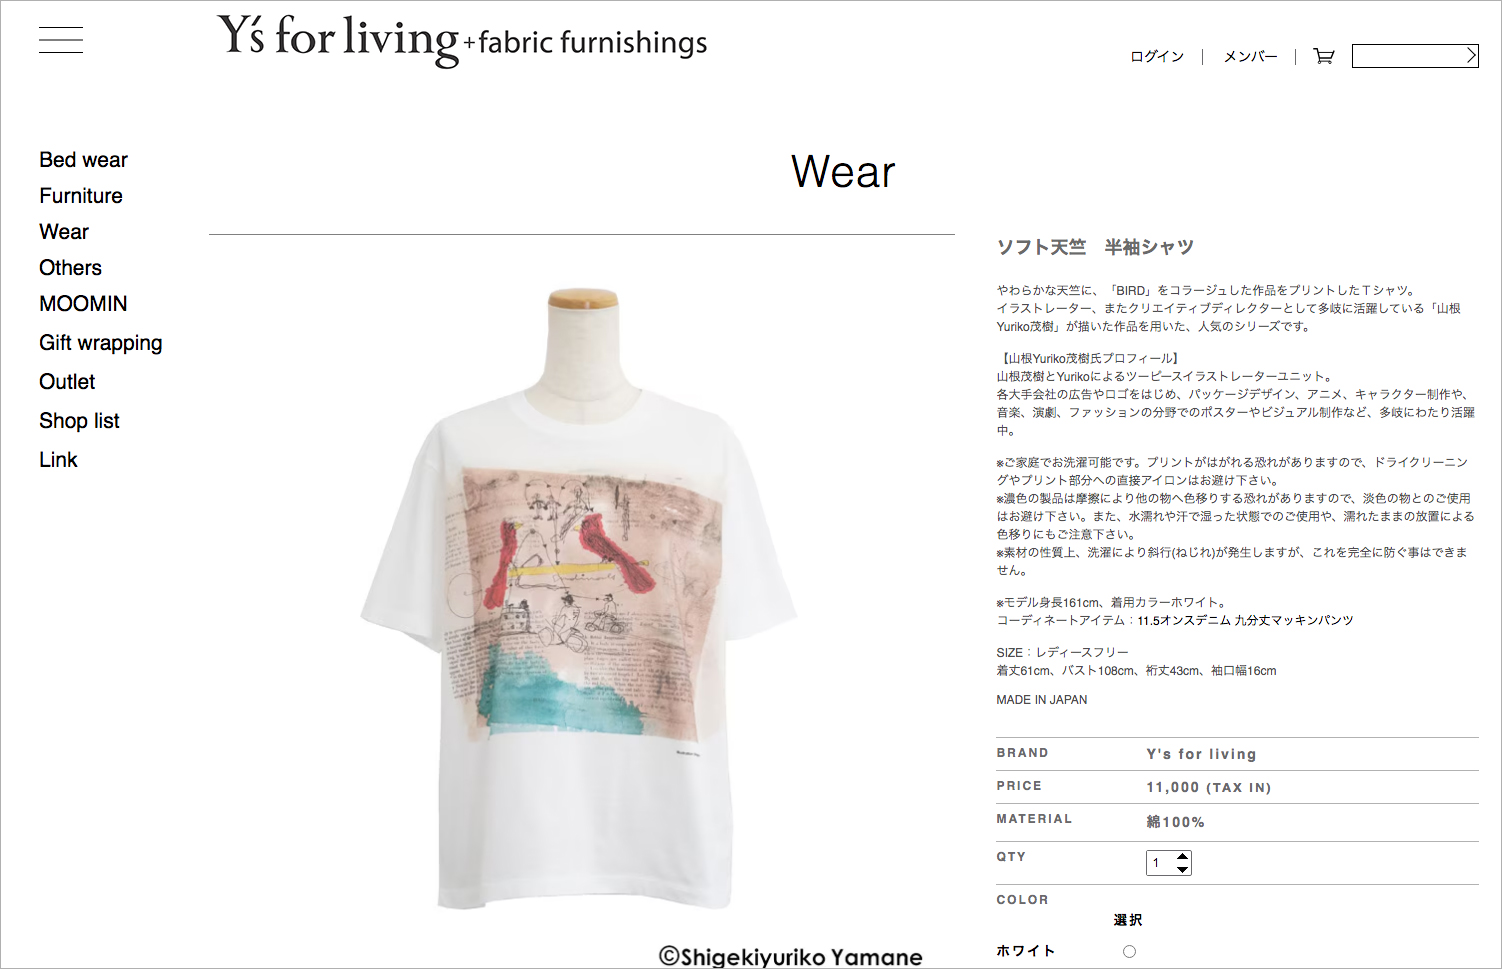Open the Others category
This screenshot has height=969, width=1502.
[70, 268]
